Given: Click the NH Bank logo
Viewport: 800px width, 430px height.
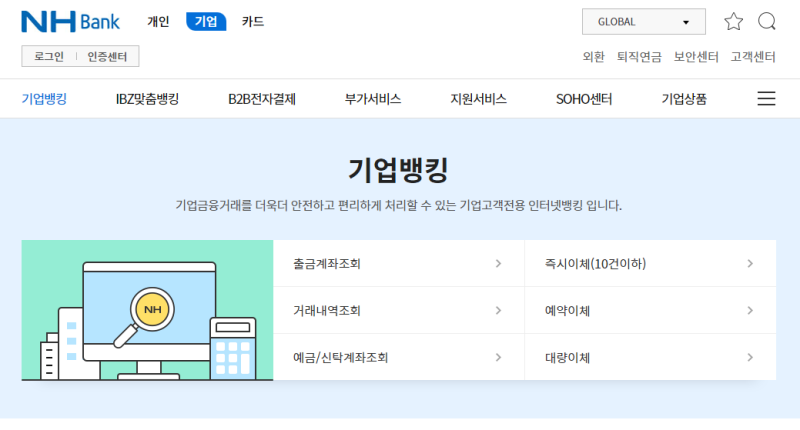Looking at the screenshot, I should click(70, 21).
